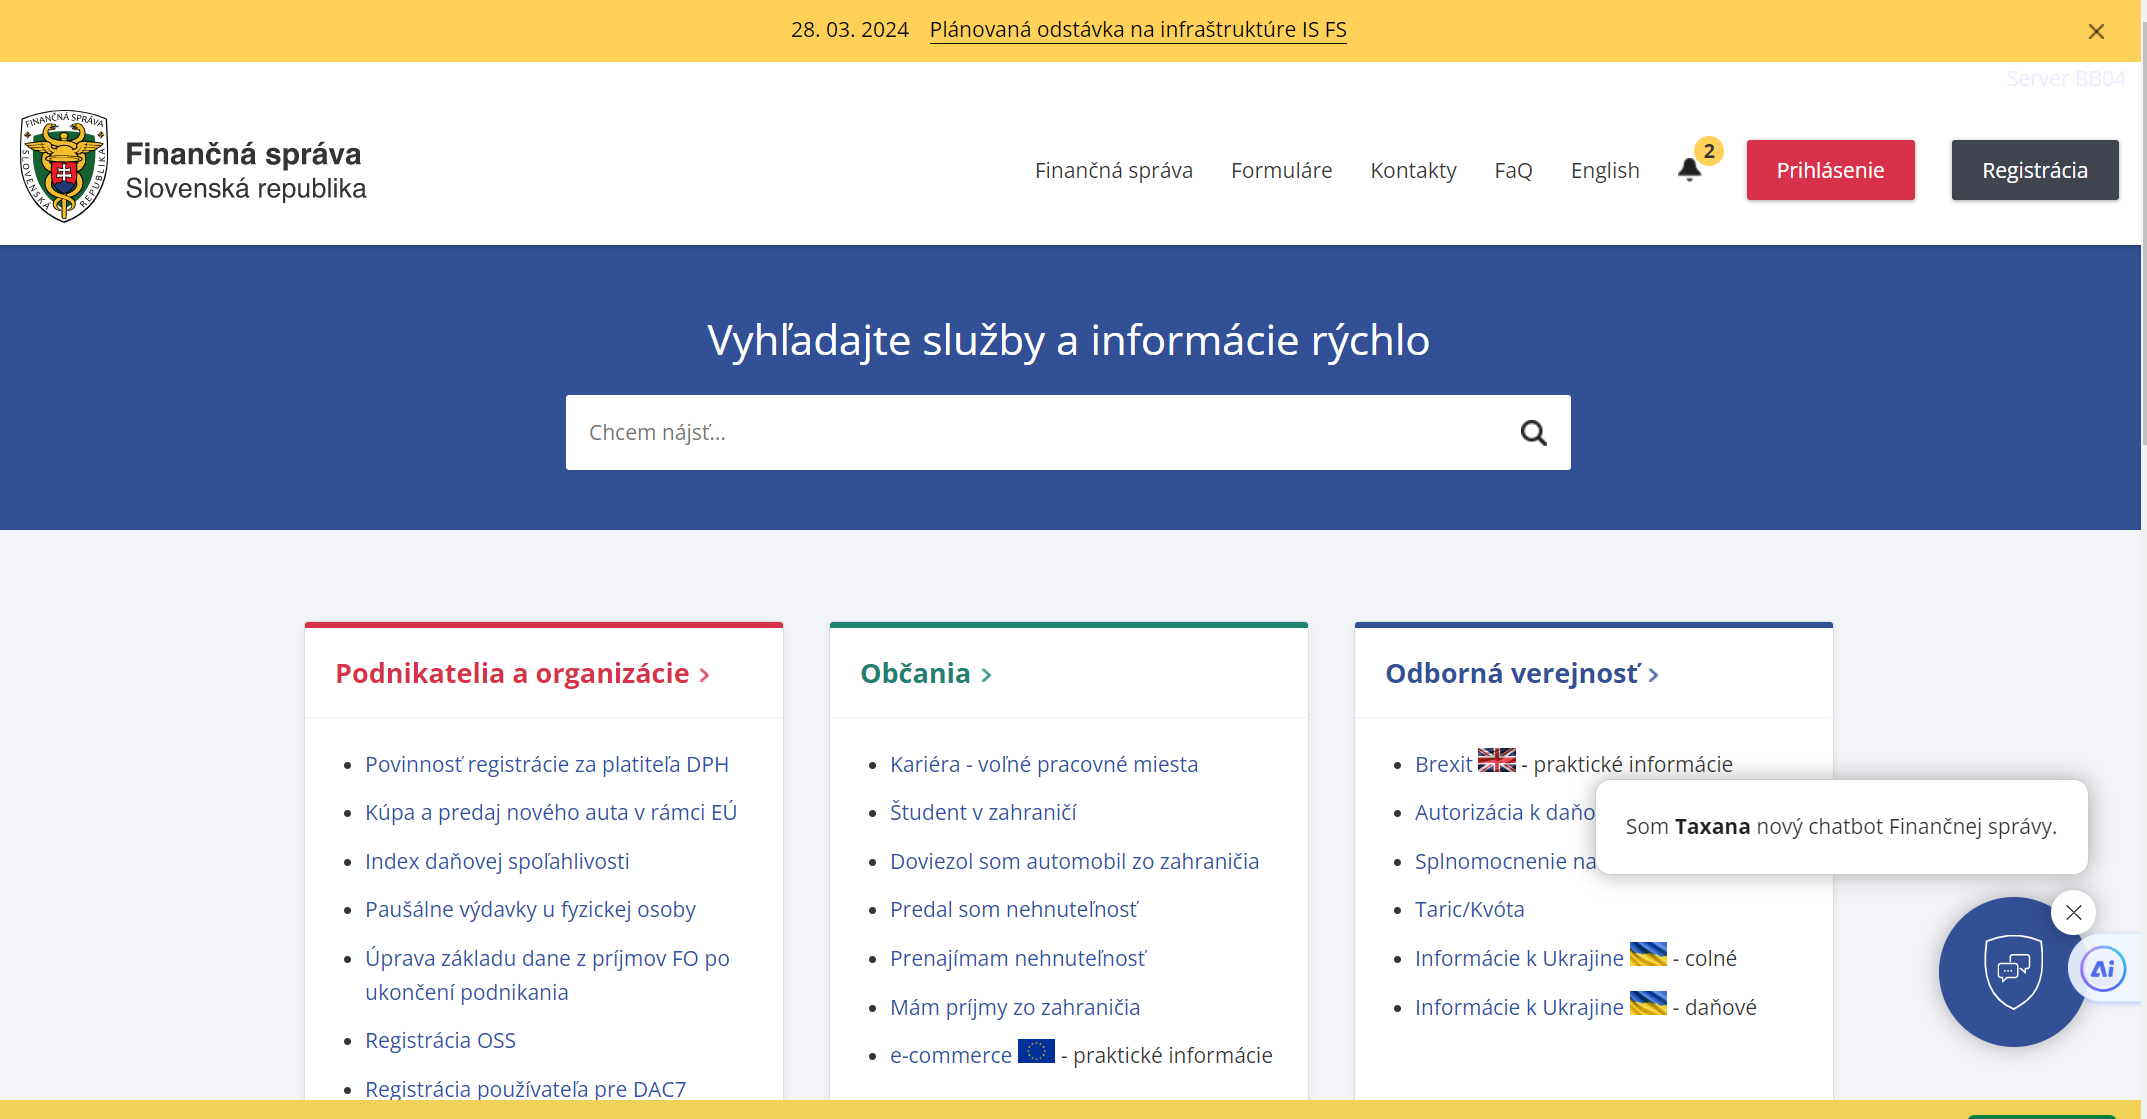Click the magnifier search icon

[x=1533, y=433]
